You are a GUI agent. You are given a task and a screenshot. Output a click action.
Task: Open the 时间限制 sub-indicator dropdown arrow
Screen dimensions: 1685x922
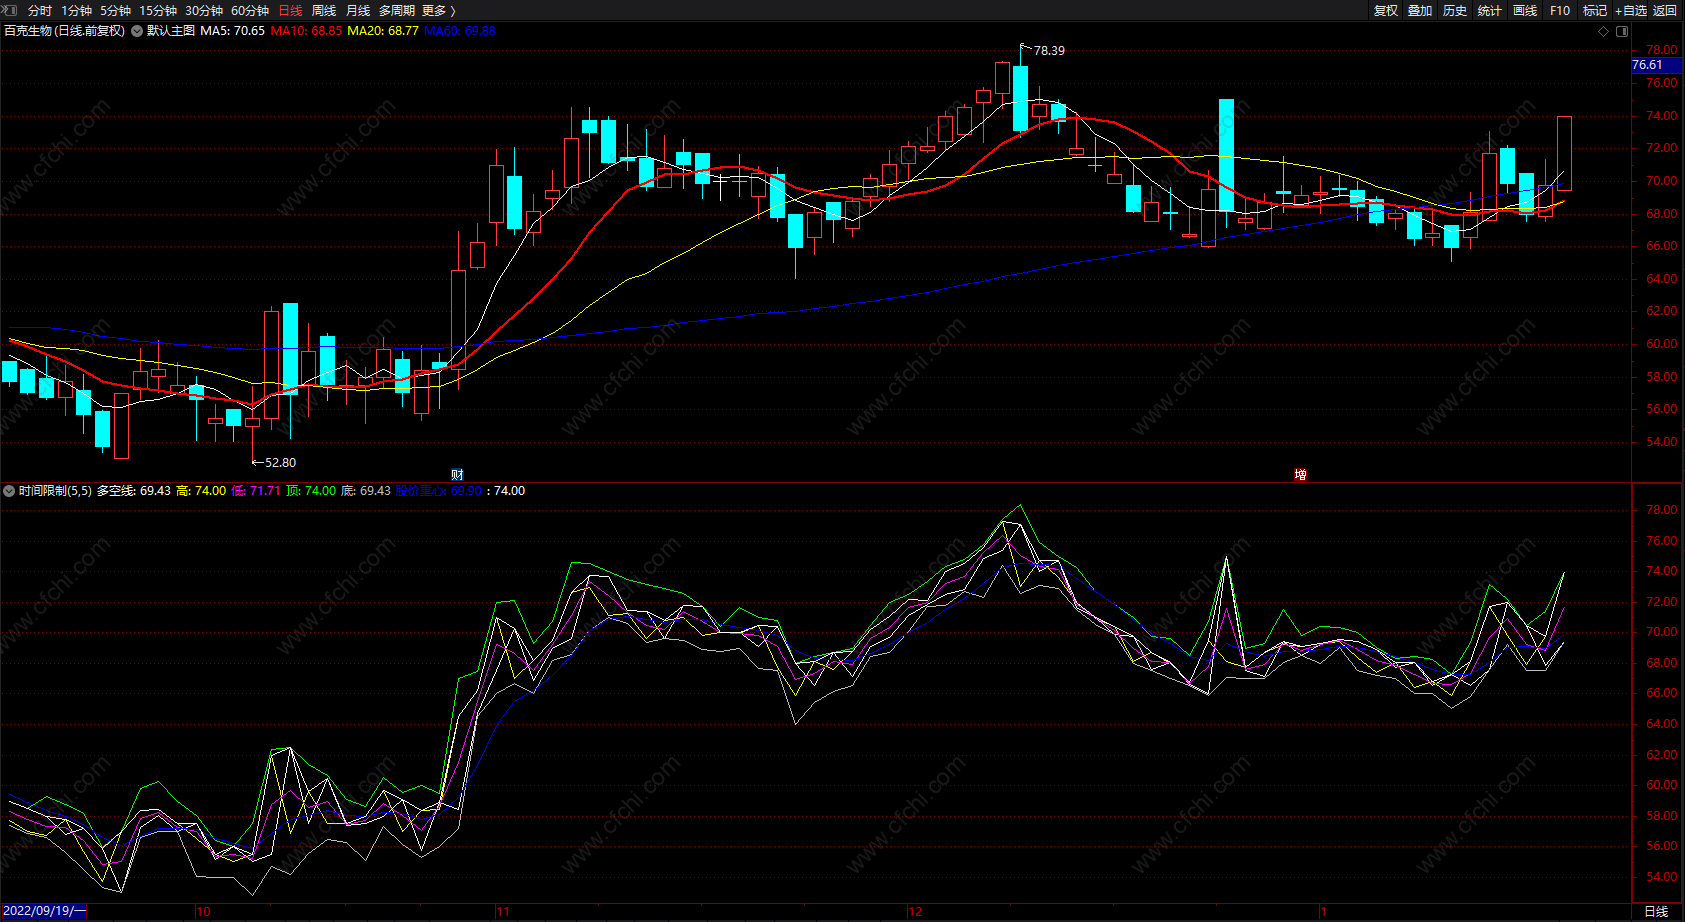[x=10, y=491]
